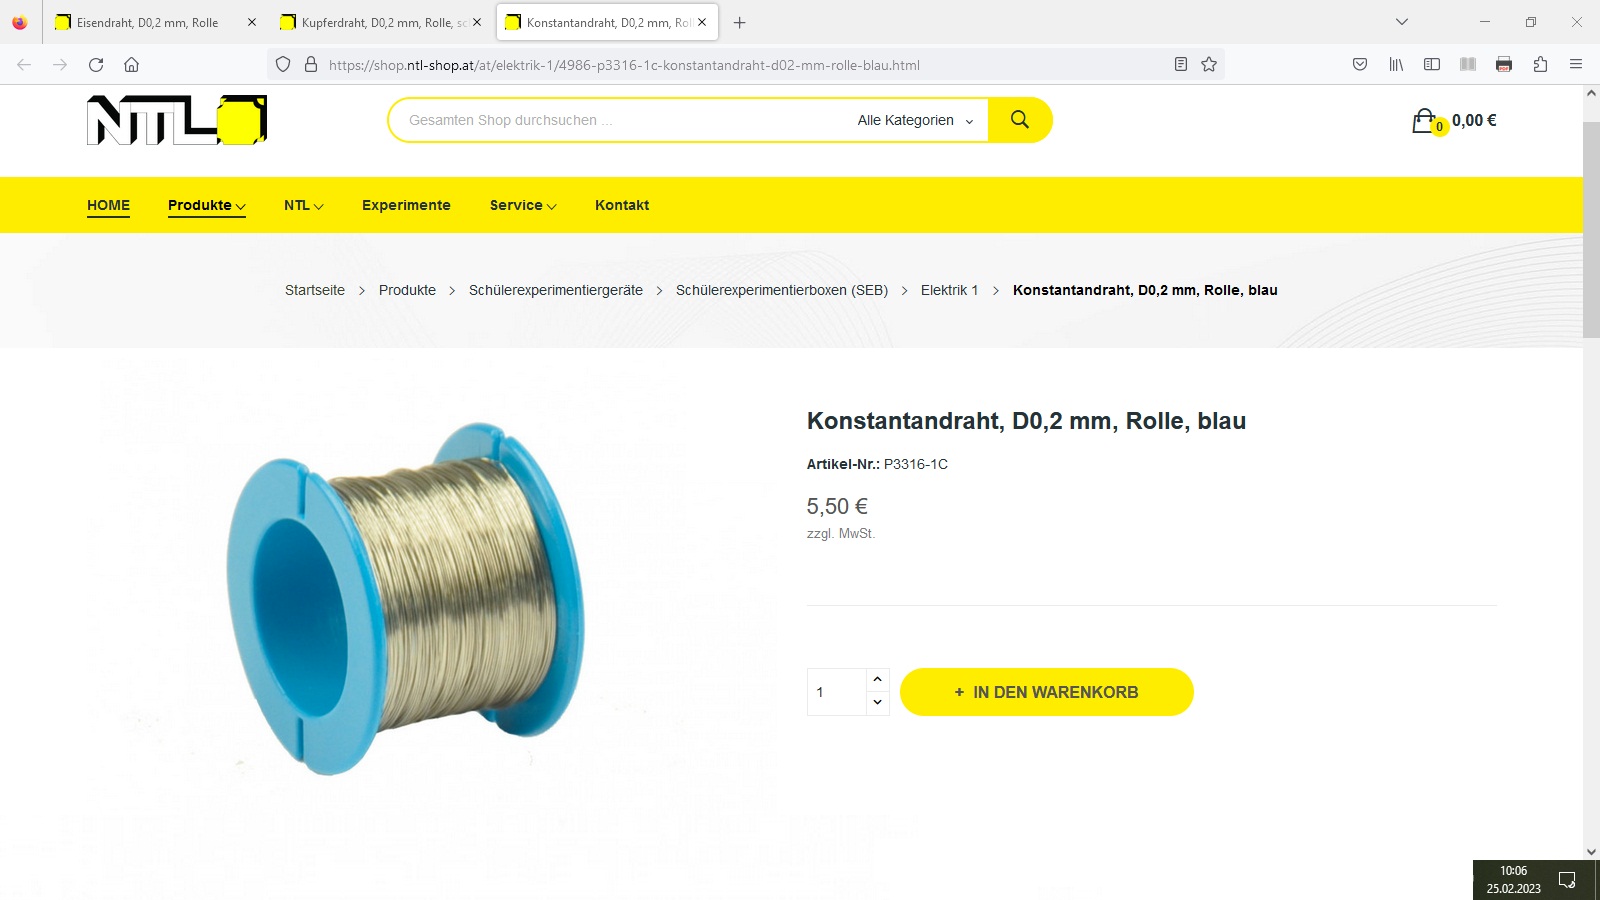Expand the Service menu
This screenshot has width=1600, height=900.
[523, 205]
